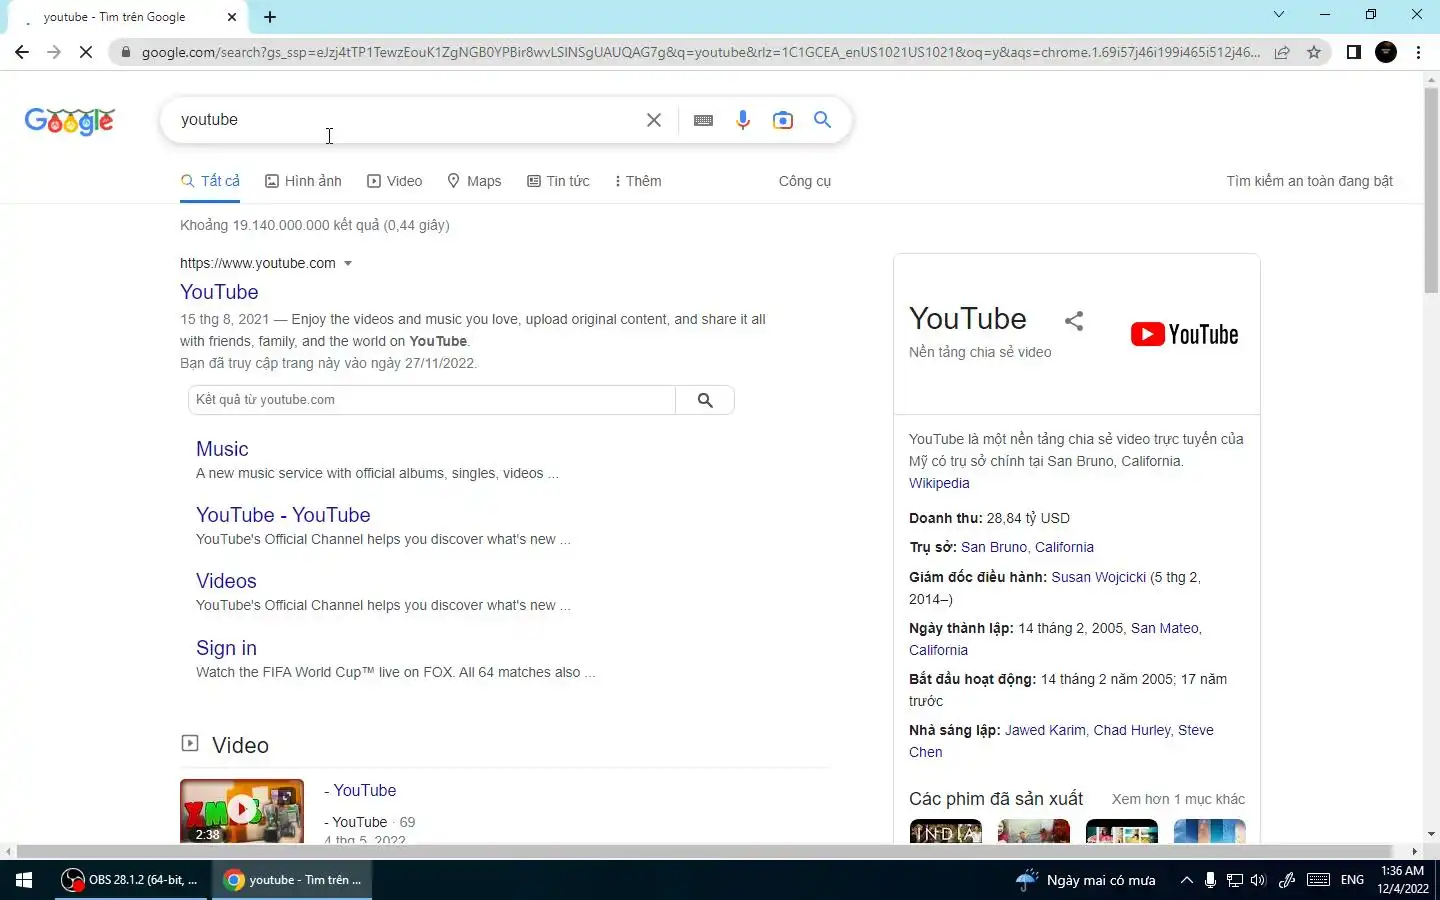View site info via the padlock icon

coord(125,52)
